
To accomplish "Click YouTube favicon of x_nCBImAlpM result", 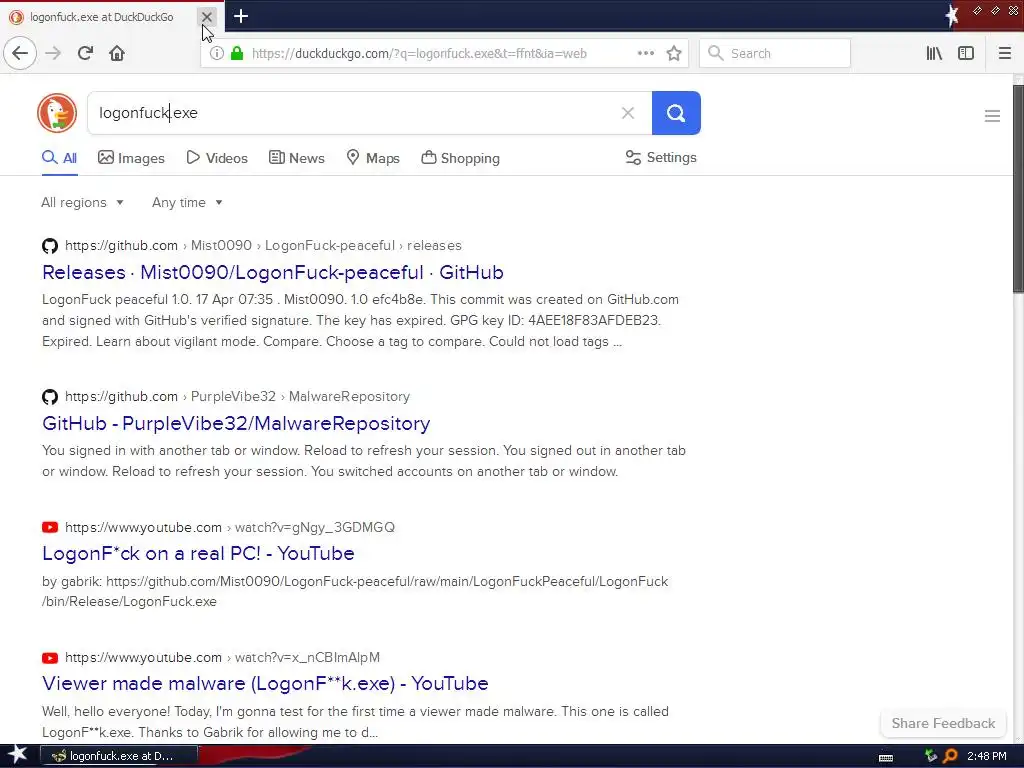I will click(50, 658).
